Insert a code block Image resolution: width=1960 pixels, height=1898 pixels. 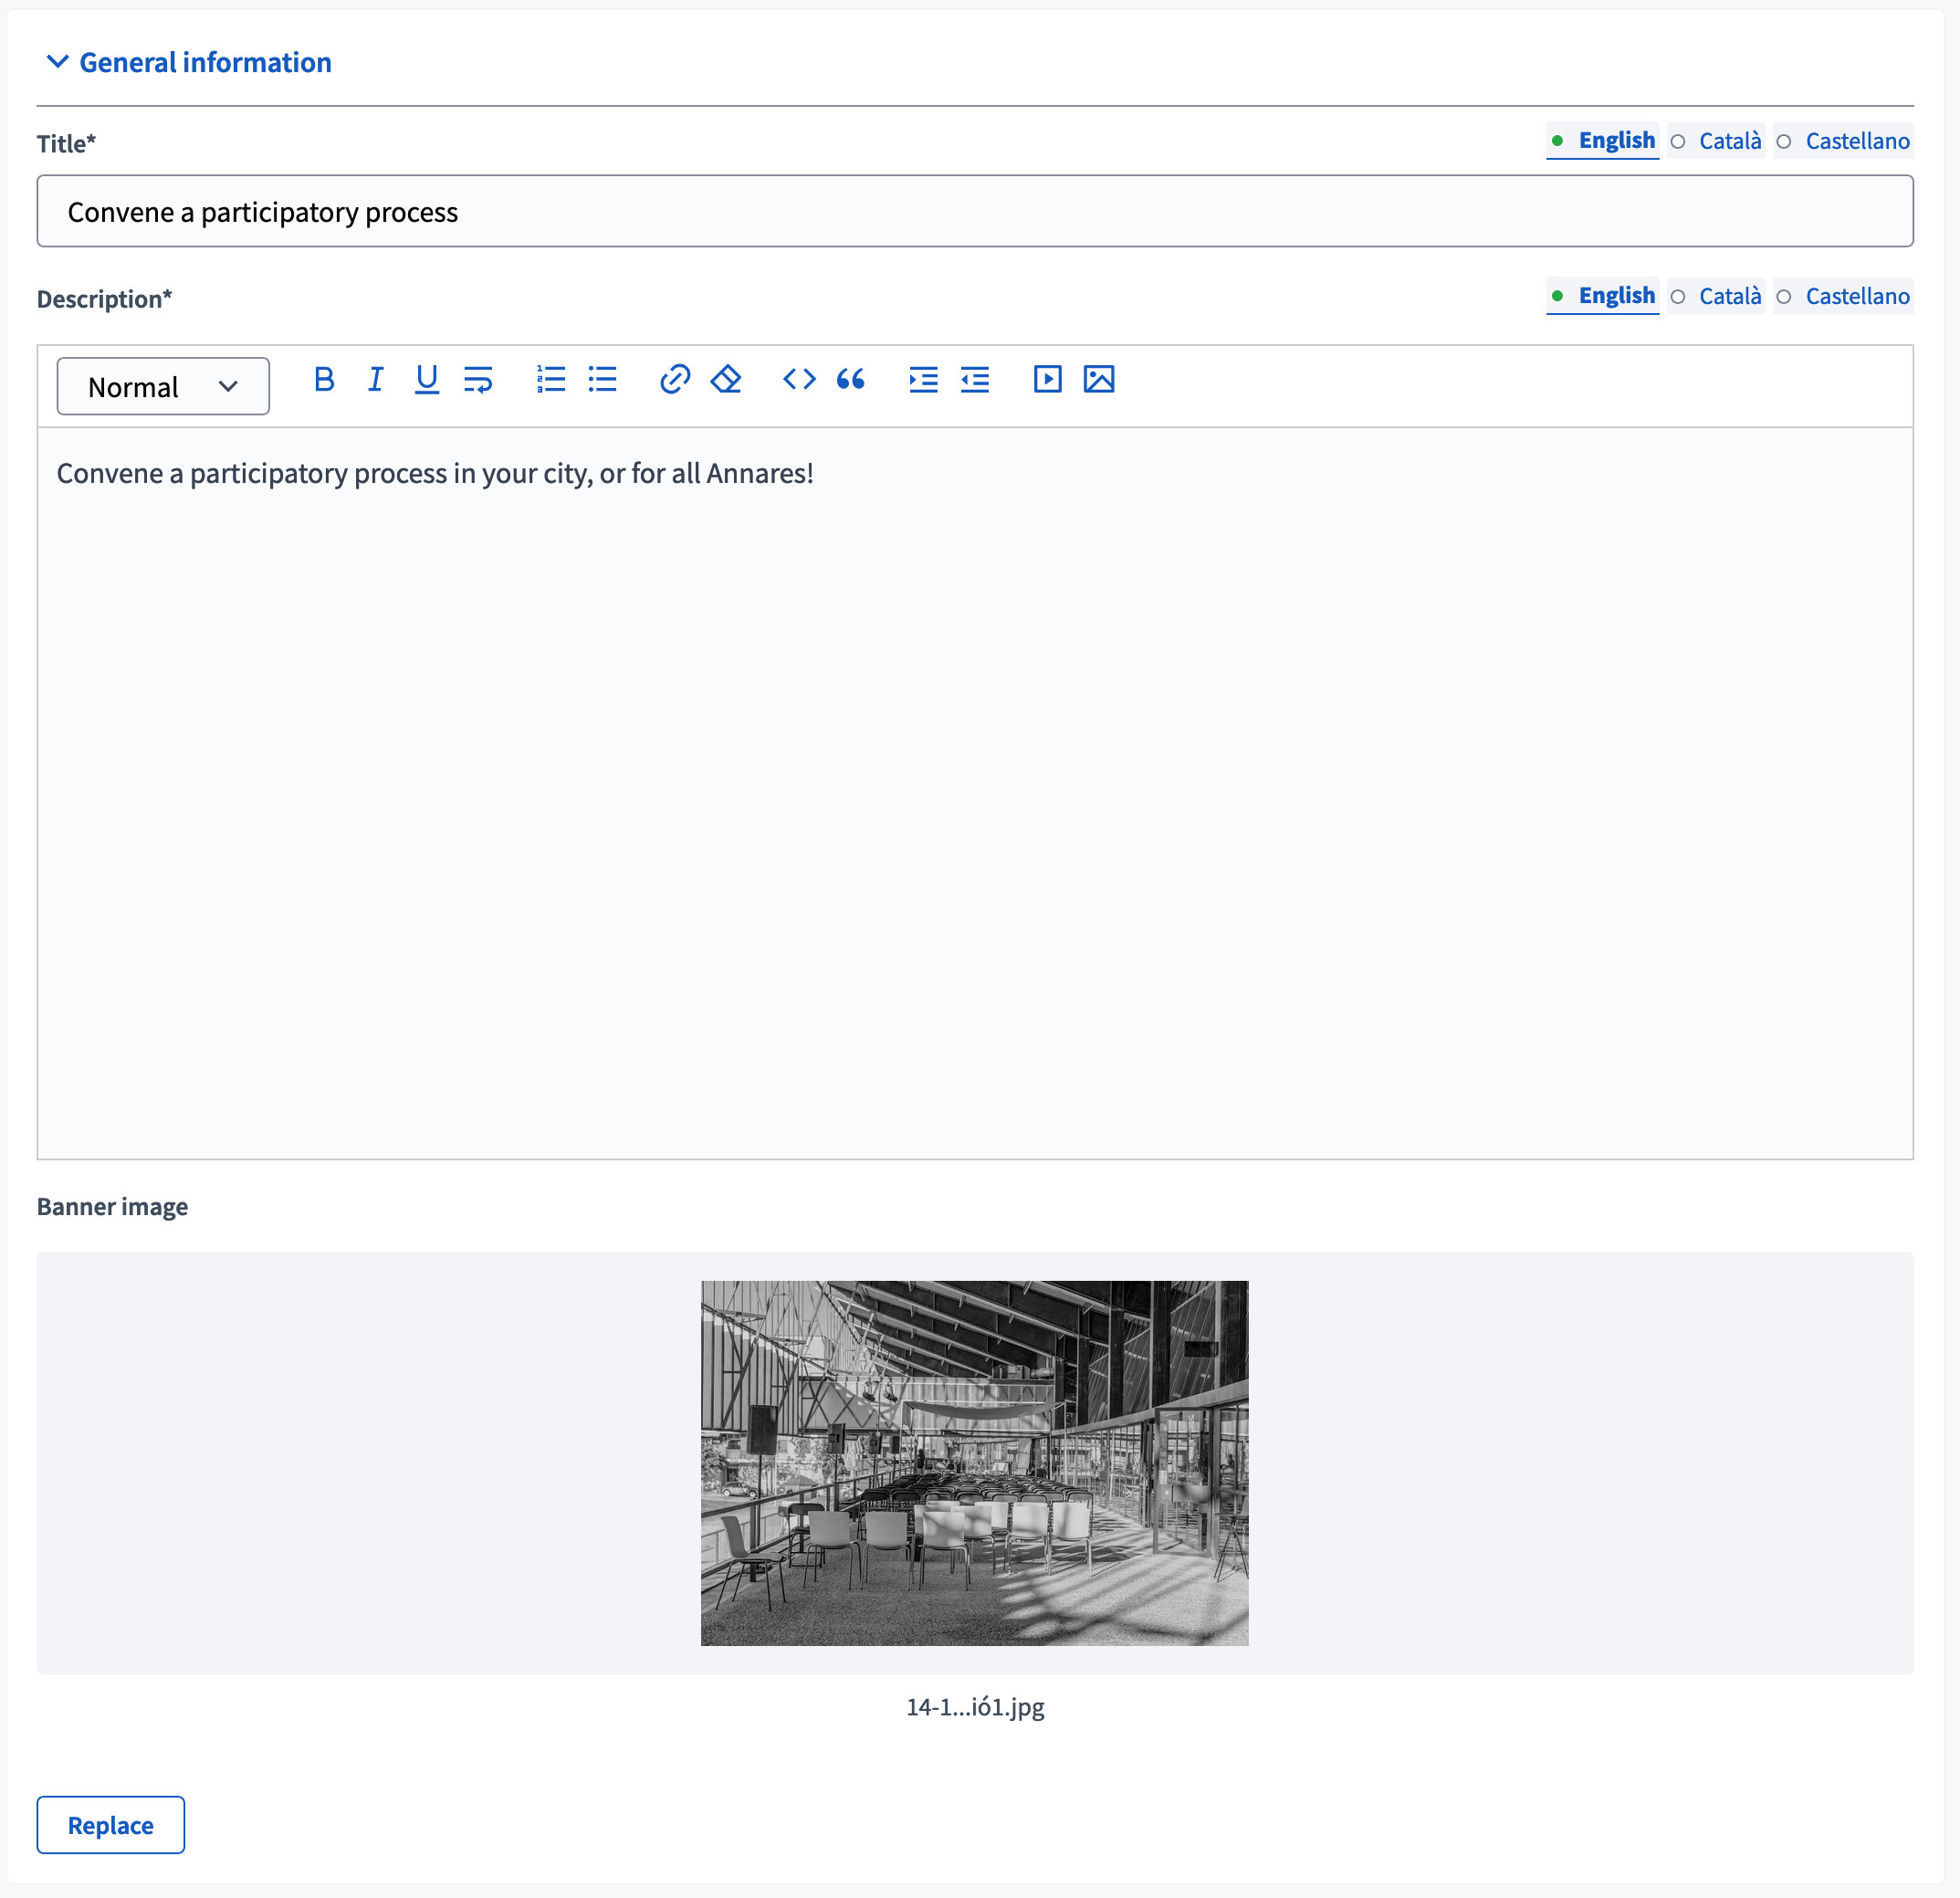[798, 380]
